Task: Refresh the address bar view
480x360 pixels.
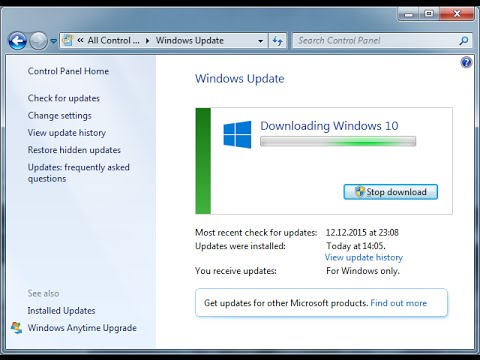Action: [277, 41]
